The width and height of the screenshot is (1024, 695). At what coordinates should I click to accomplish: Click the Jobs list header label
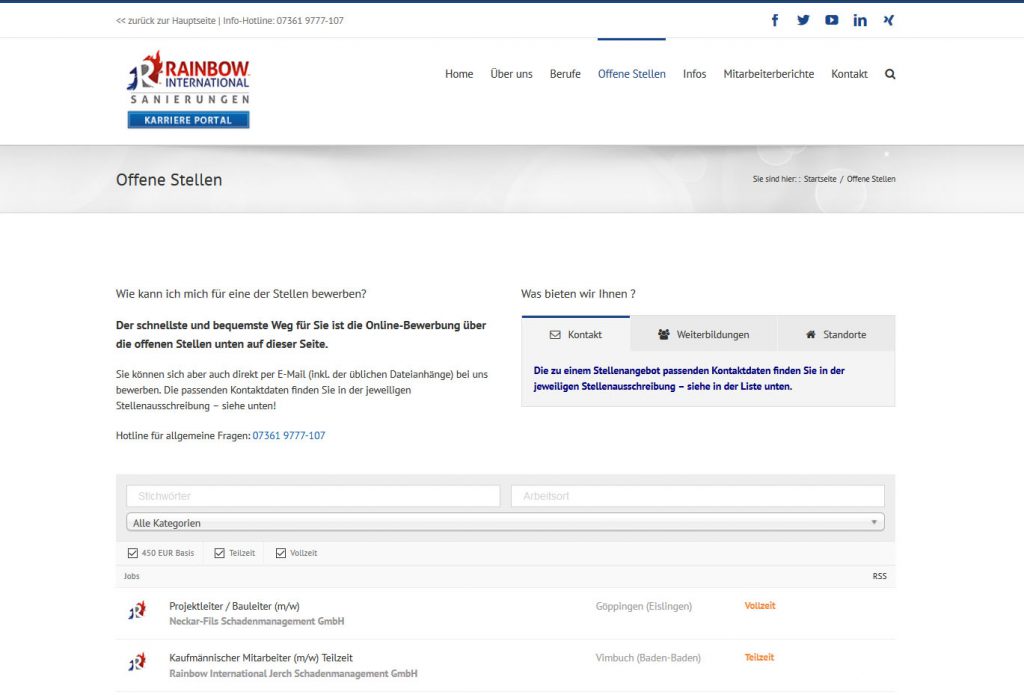click(x=131, y=576)
